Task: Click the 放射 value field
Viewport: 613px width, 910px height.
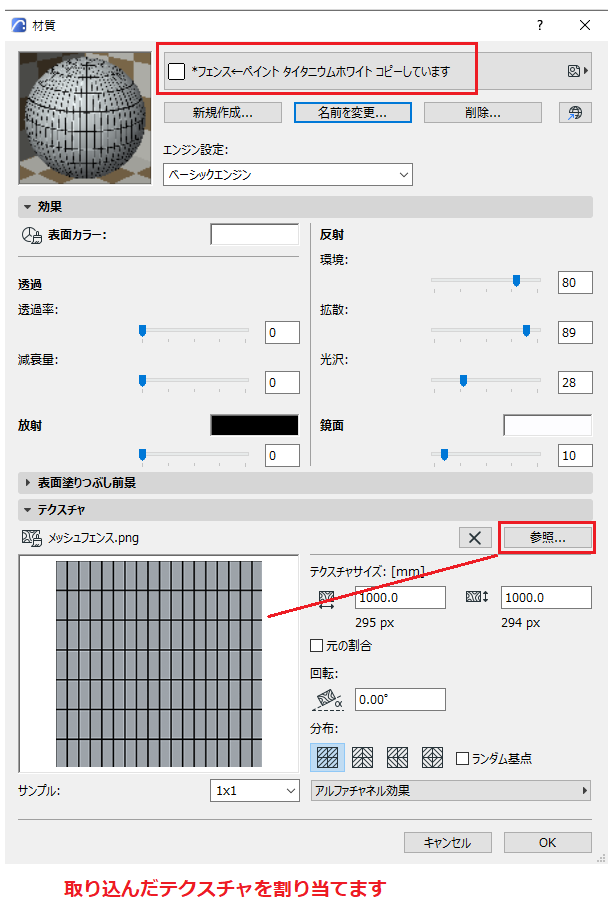Action: tap(282, 456)
